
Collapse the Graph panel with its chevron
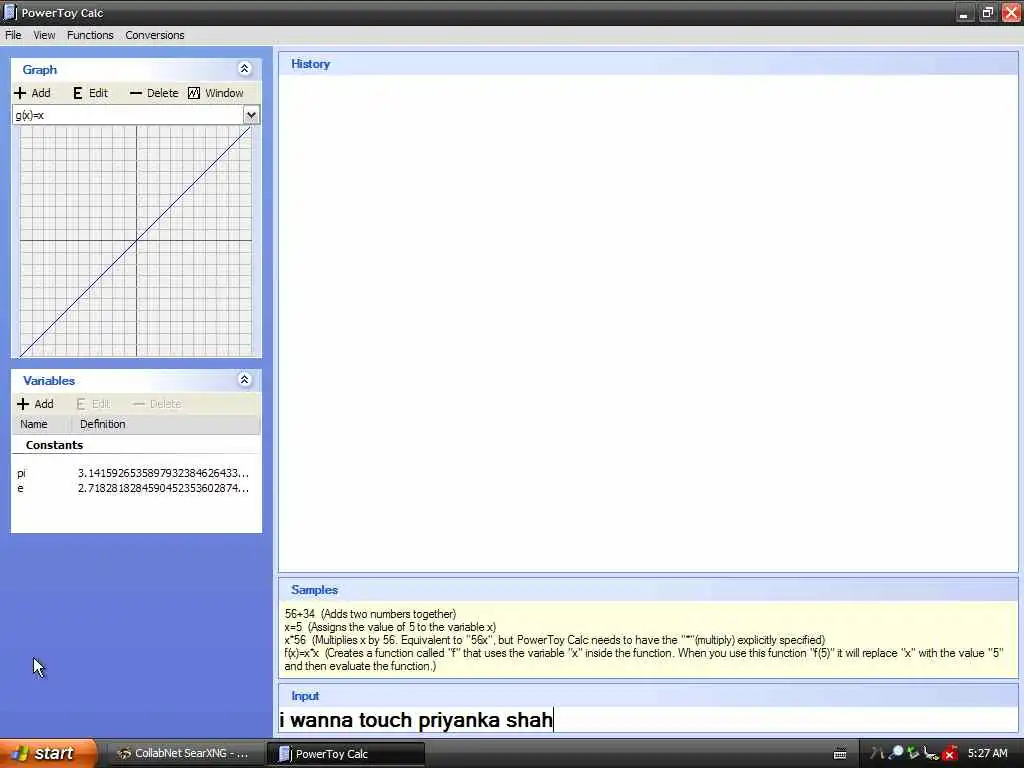click(244, 69)
